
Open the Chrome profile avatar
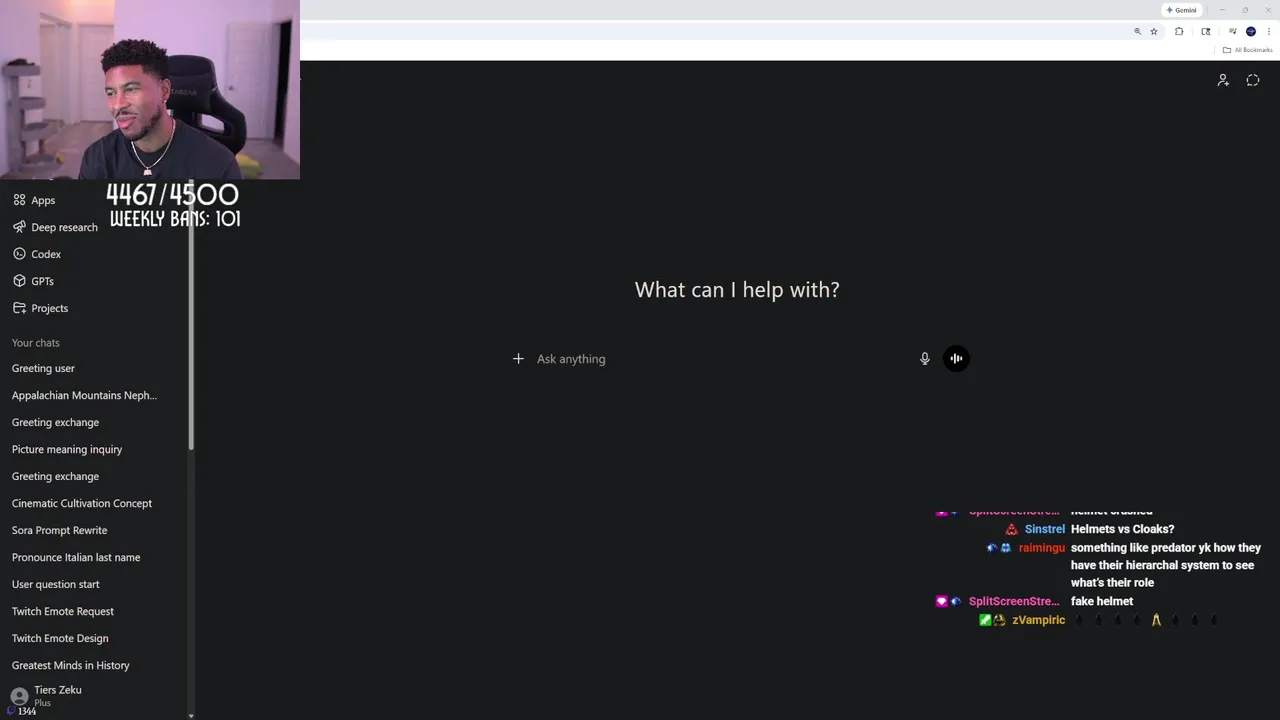click(x=1251, y=31)
